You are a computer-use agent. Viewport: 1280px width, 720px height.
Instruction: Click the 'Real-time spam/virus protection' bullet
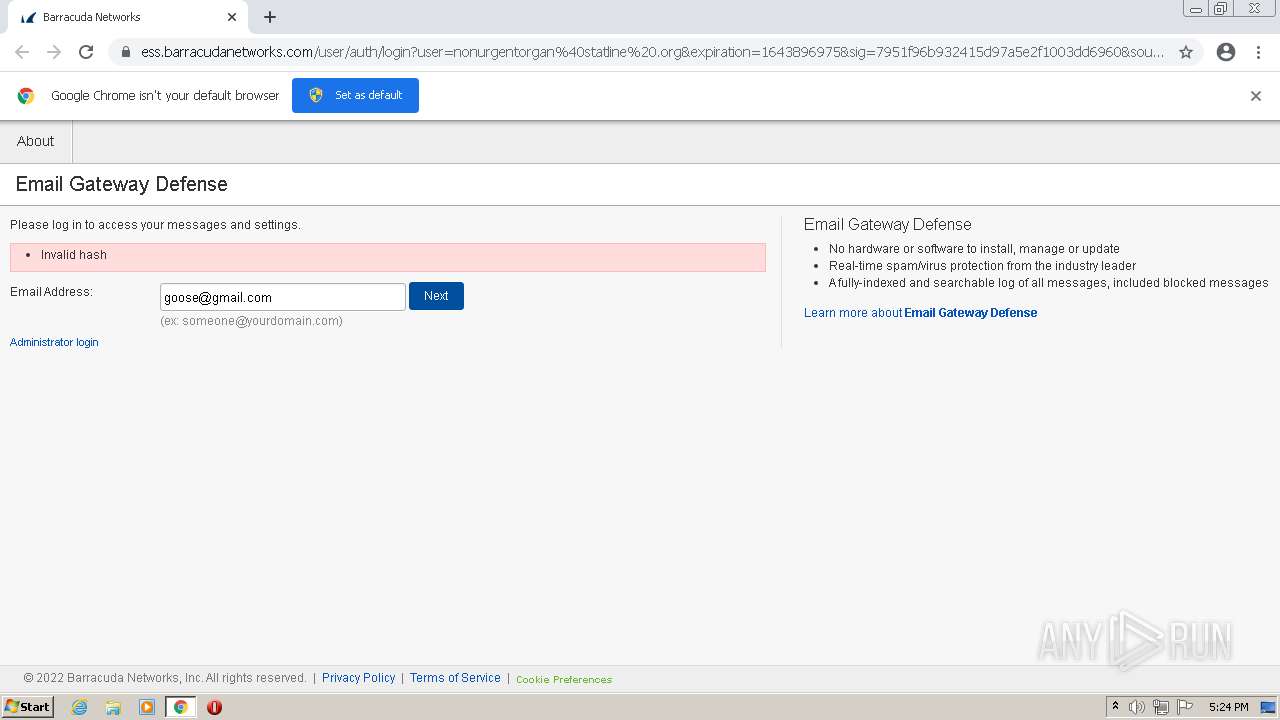pyautogui.click(x=982, y=266)
